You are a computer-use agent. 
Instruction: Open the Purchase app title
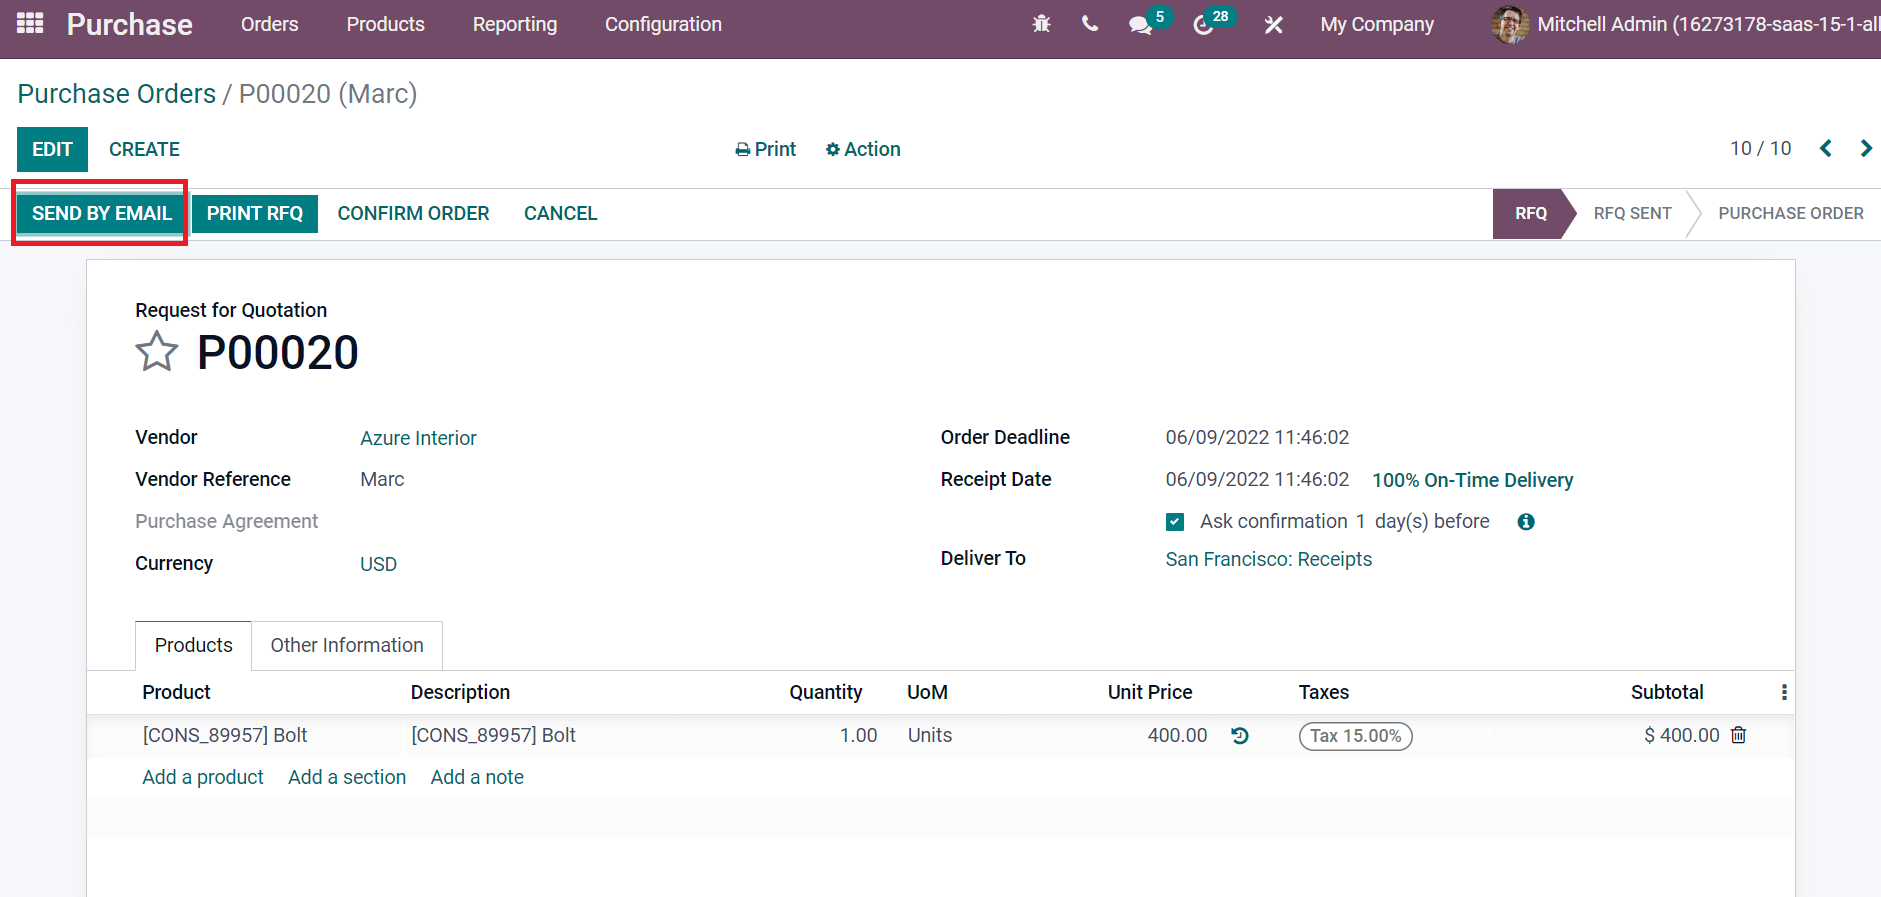click(x=130, y=24)
